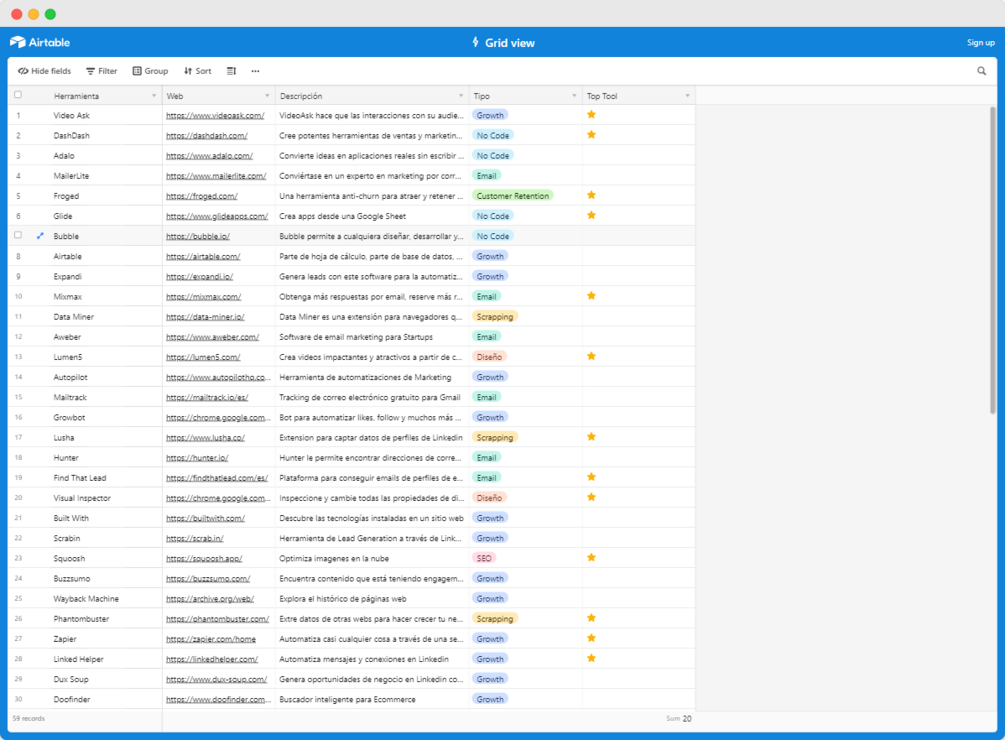Click the star in the Video Ask row
This screenshot has width=1005, height=740.
591,115
